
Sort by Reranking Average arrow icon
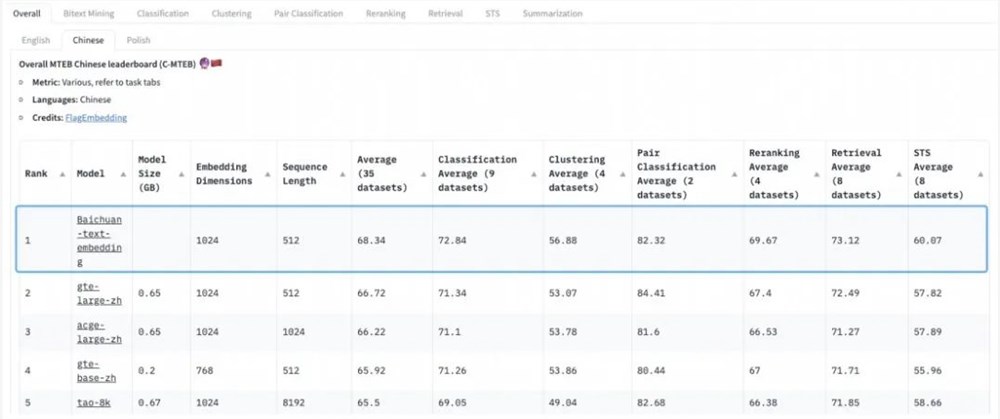pyautogui.click(x=817, y=174)
